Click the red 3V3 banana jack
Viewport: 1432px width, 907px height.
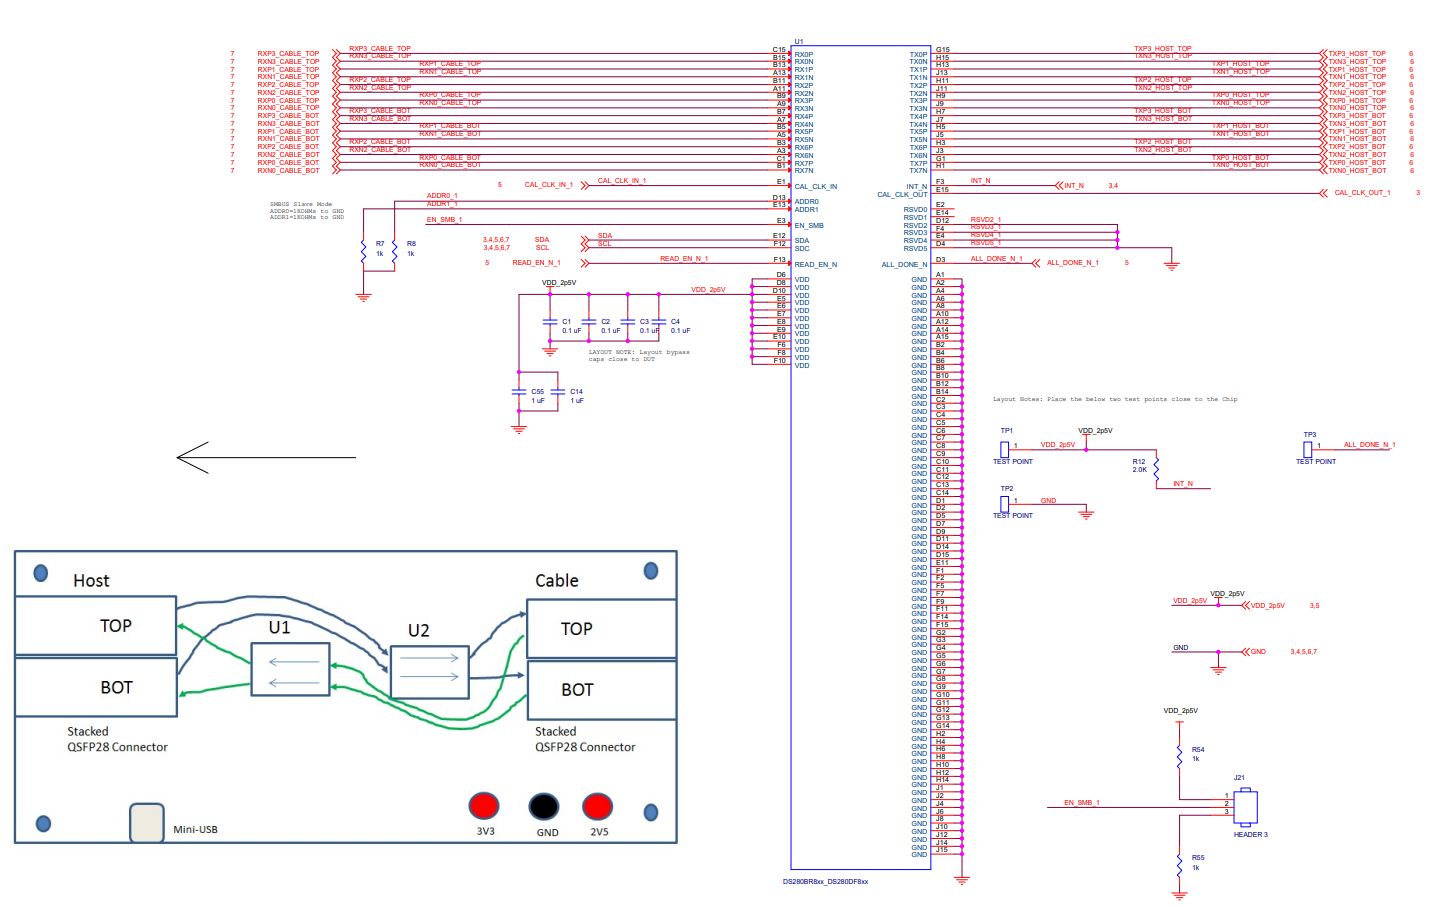point(484,806)
